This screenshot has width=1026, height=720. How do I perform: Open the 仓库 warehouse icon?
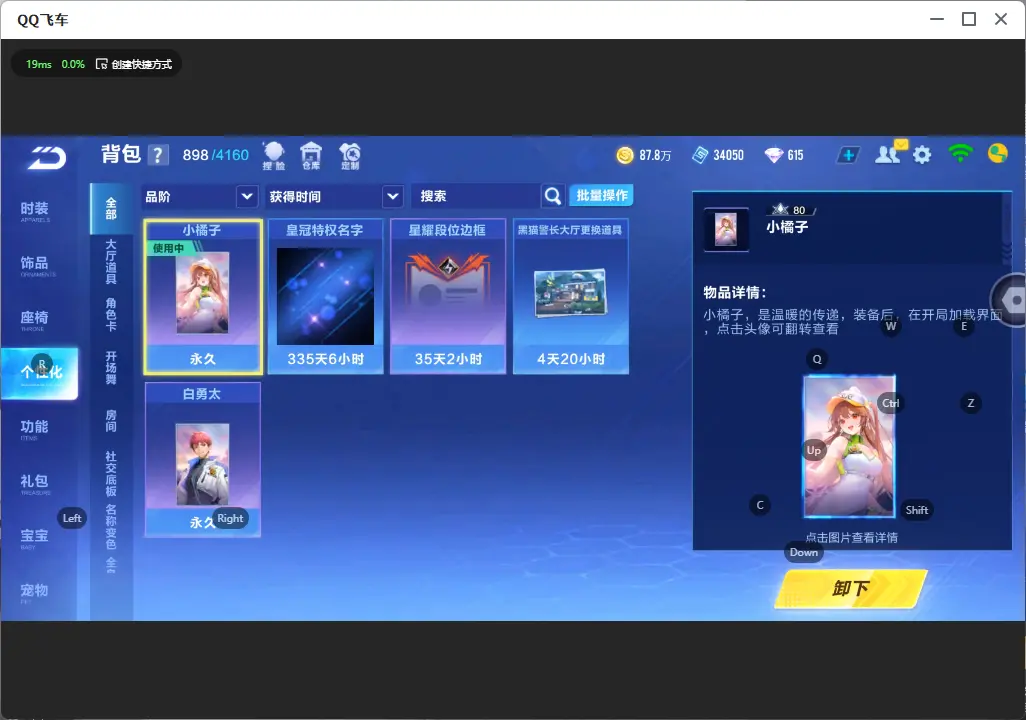click(311, 156)
